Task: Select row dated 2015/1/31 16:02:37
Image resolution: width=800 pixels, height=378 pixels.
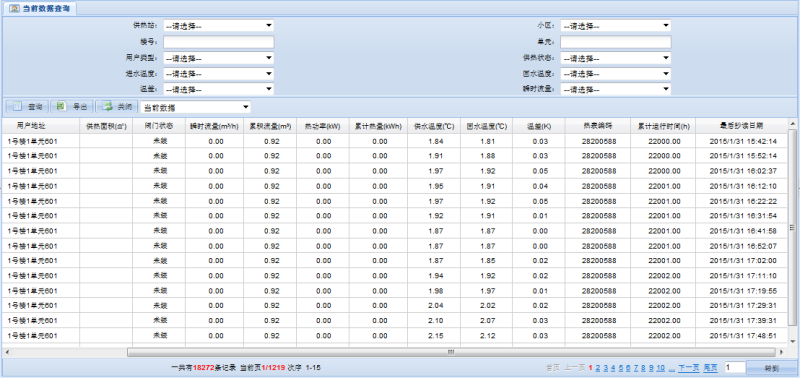Action: (395, 171)
